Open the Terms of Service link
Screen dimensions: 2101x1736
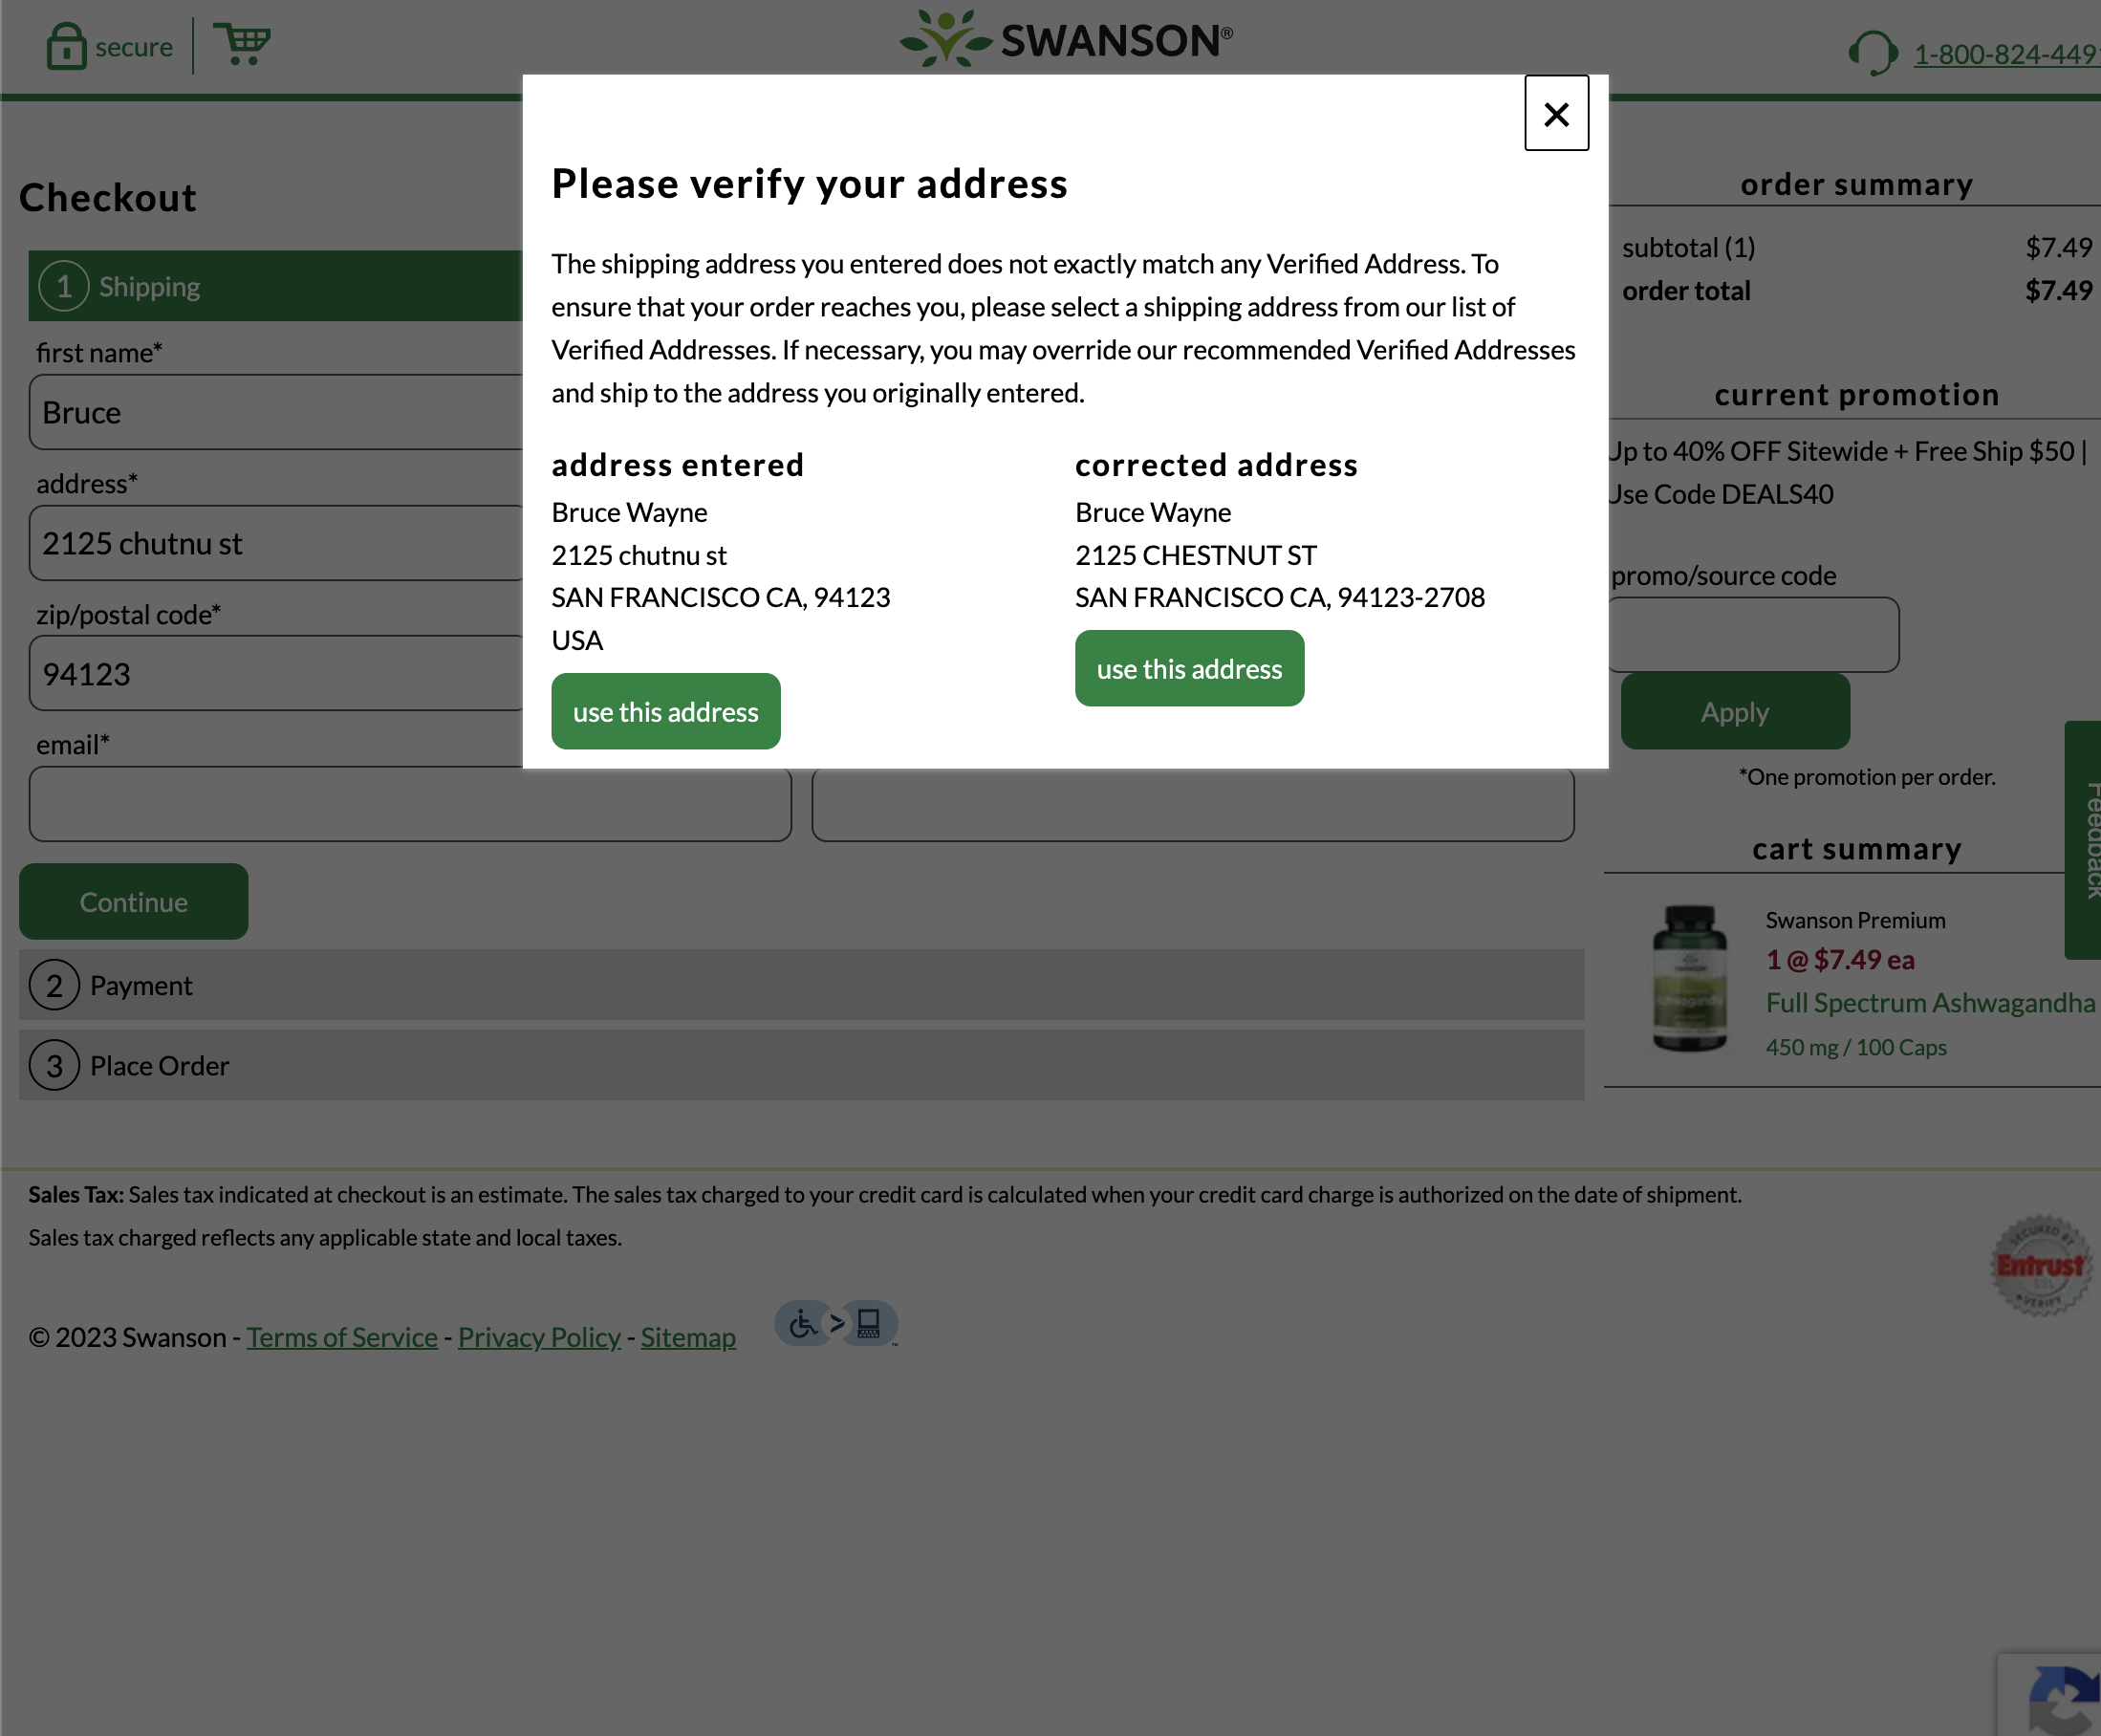[341, 1337]
